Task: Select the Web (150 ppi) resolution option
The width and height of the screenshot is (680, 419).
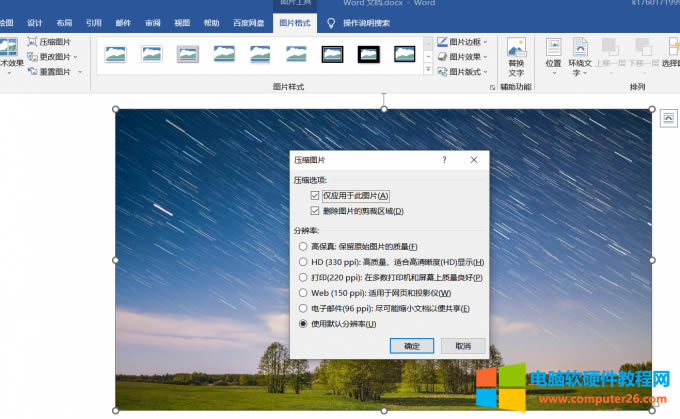Action: (x=303, y=293)
